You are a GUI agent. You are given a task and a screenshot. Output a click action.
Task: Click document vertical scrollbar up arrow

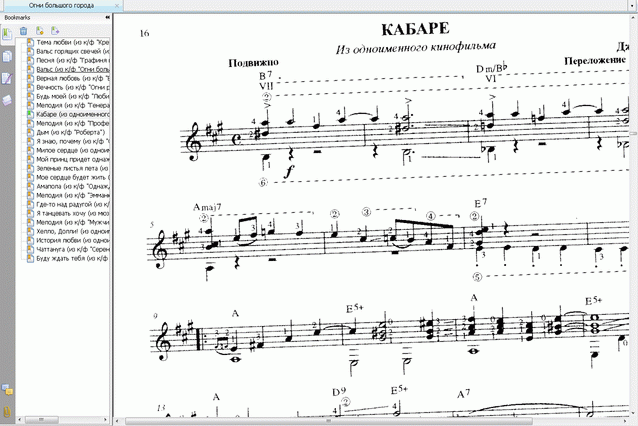(634, 17)
